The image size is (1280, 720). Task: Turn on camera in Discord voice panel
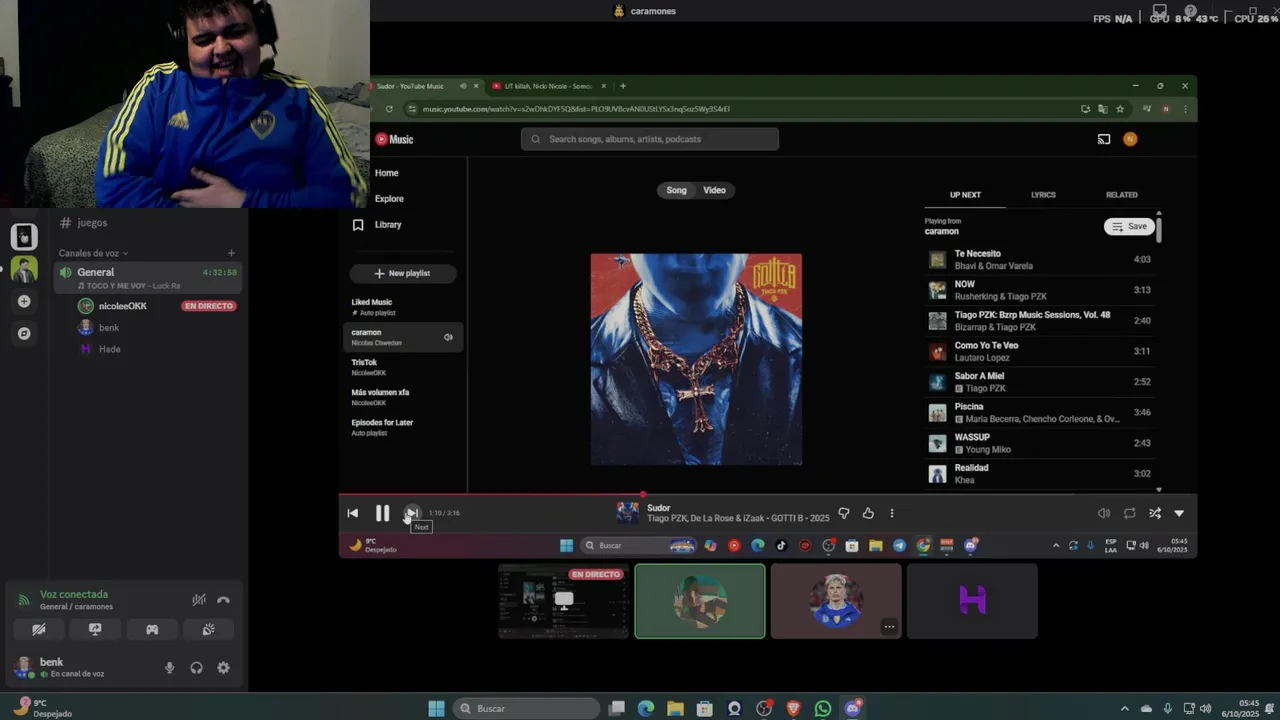click(x=38, y=630)
